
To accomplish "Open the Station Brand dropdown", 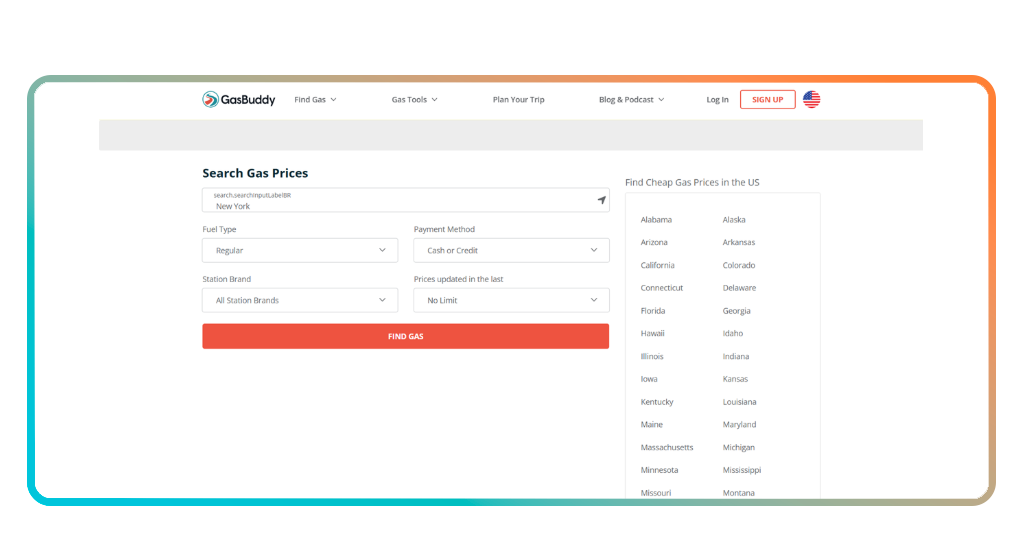I will click(300, 300).
